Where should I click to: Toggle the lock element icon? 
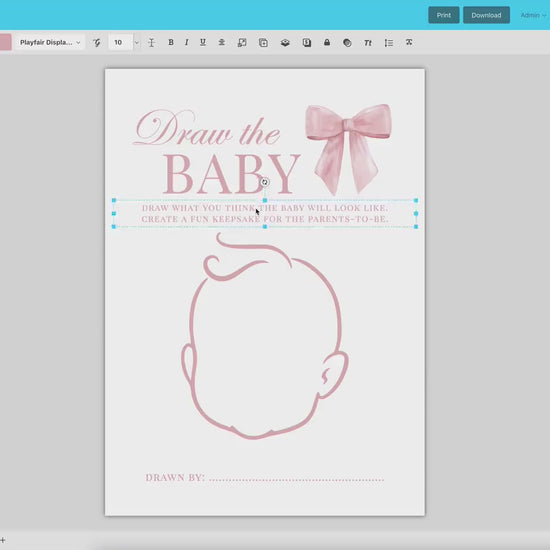pos(327,42)
